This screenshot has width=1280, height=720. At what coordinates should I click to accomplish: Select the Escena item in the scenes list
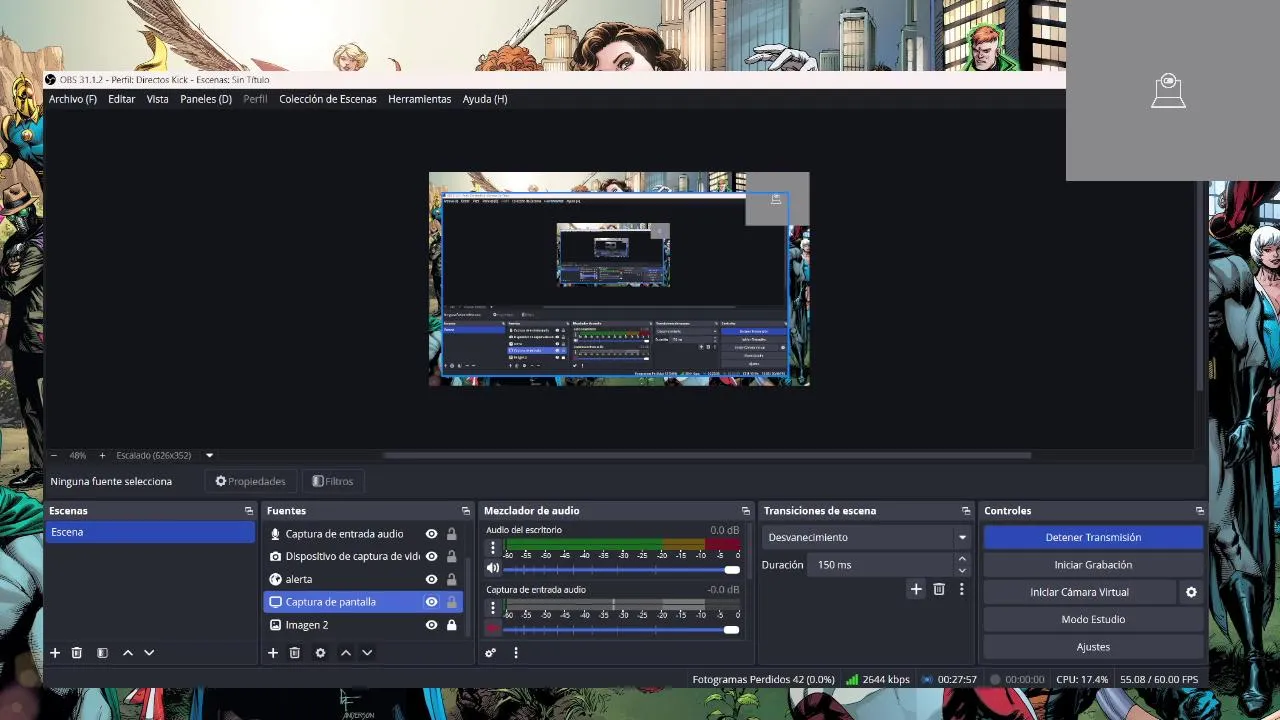click(150, 532)
